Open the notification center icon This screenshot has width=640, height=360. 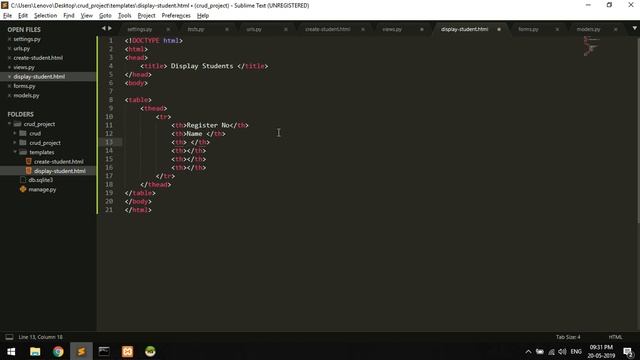point(629,352)
